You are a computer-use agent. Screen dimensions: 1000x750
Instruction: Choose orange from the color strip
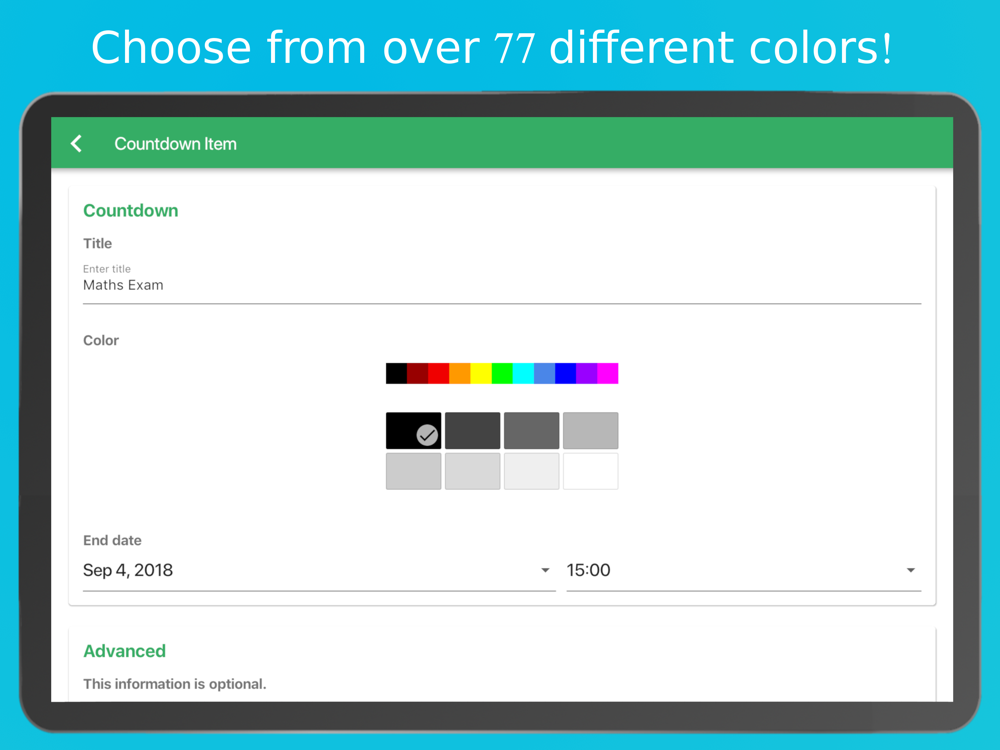point(460,373)
